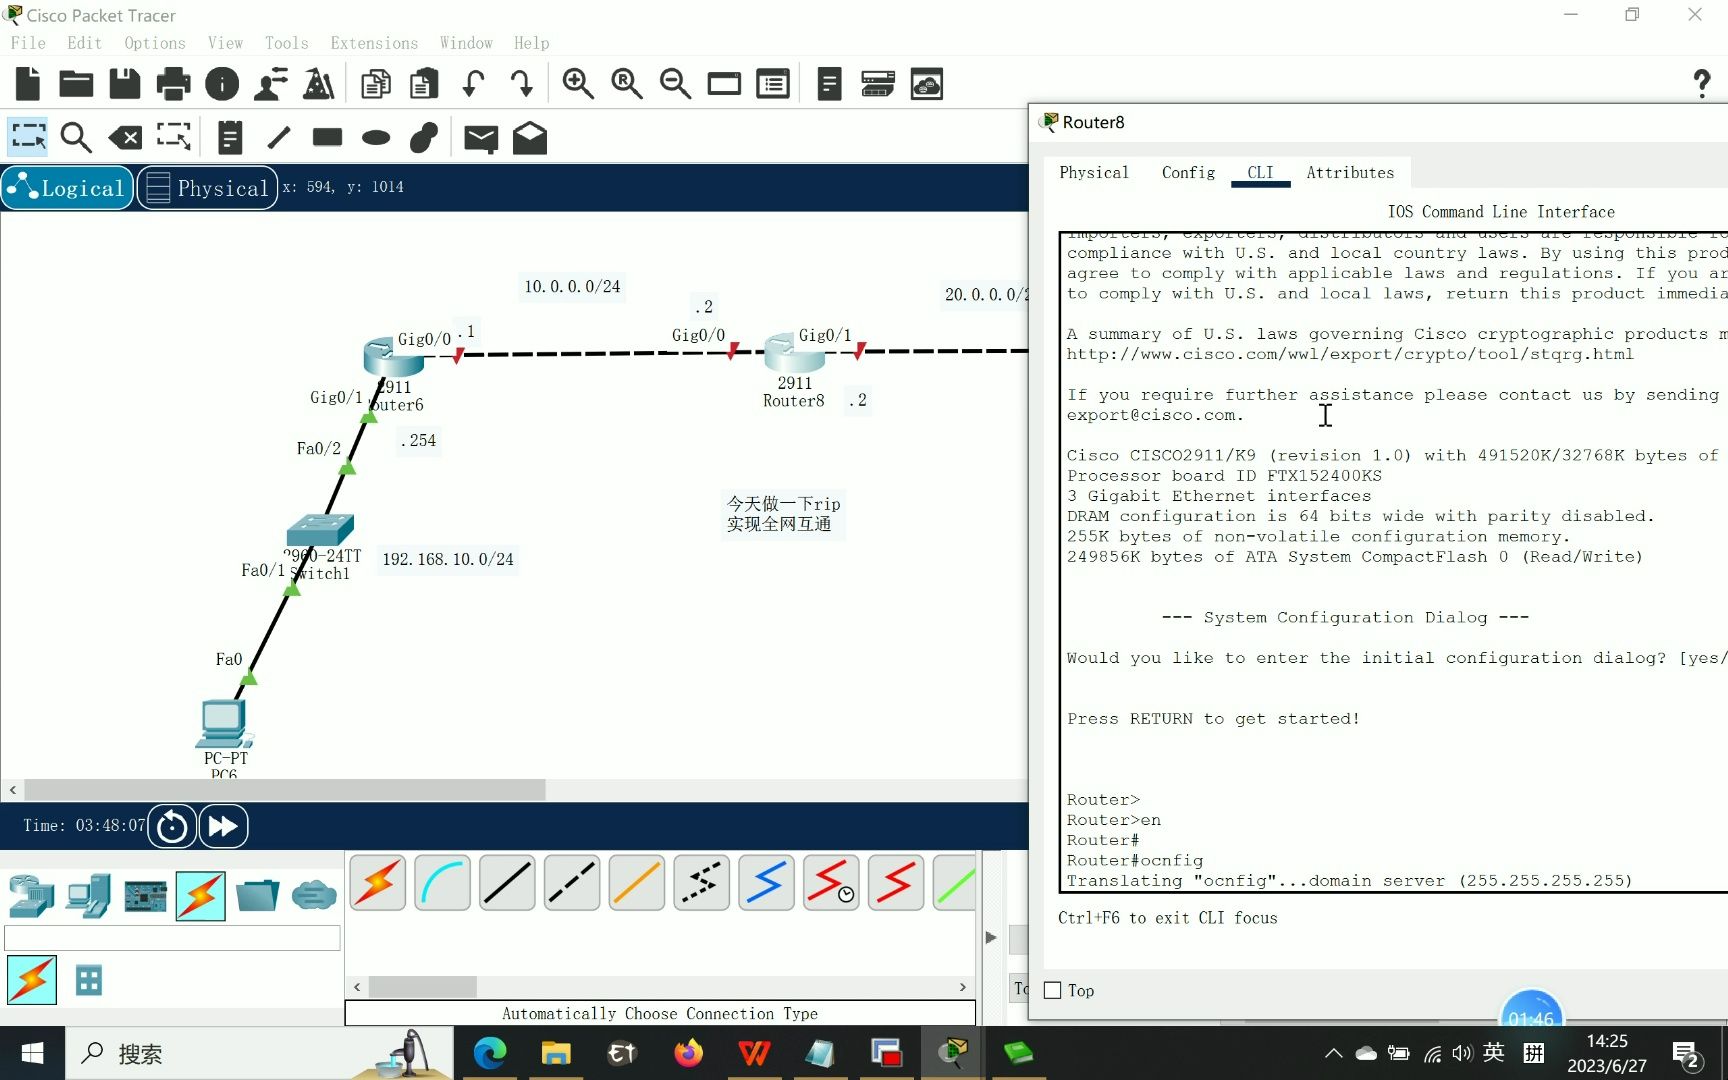Click the Redo arrow icon
Viewport: 1728px width, 1080px height.
tap(522, 84)
